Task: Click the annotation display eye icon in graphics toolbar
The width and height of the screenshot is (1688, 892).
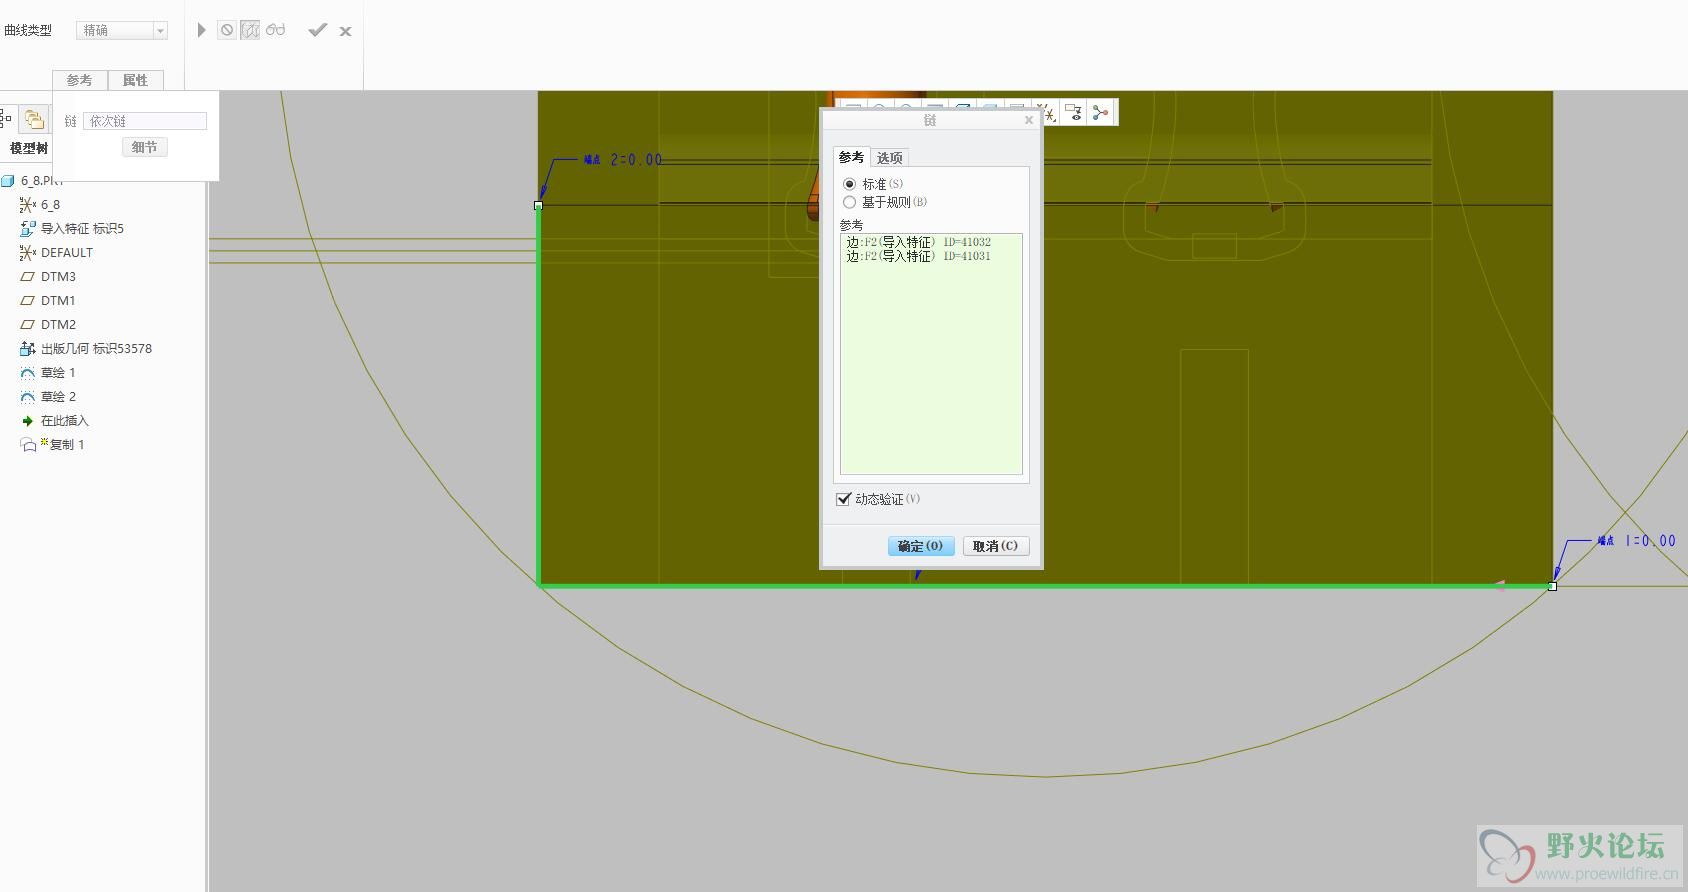Action: pos(1074,113)
